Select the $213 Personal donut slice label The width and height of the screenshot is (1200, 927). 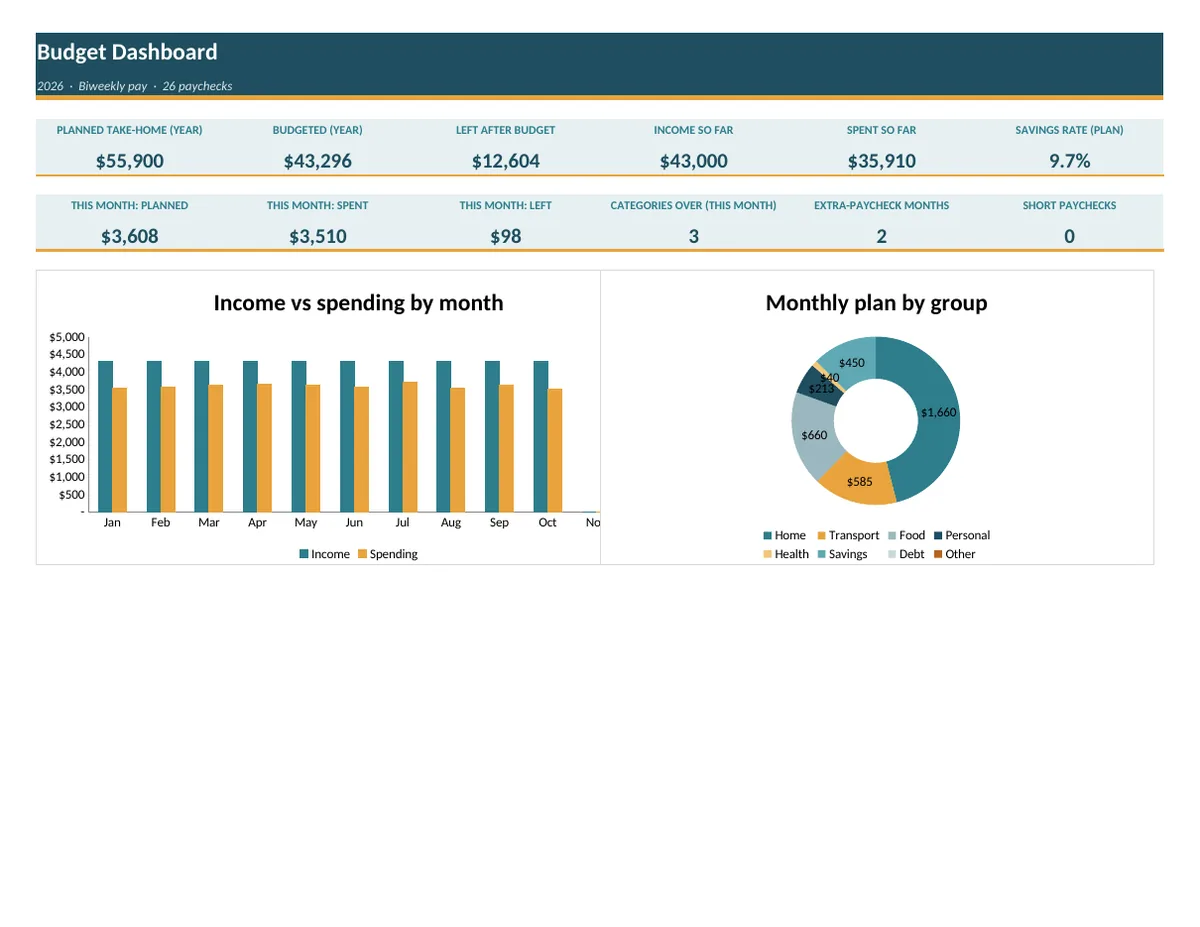(821, 388)
